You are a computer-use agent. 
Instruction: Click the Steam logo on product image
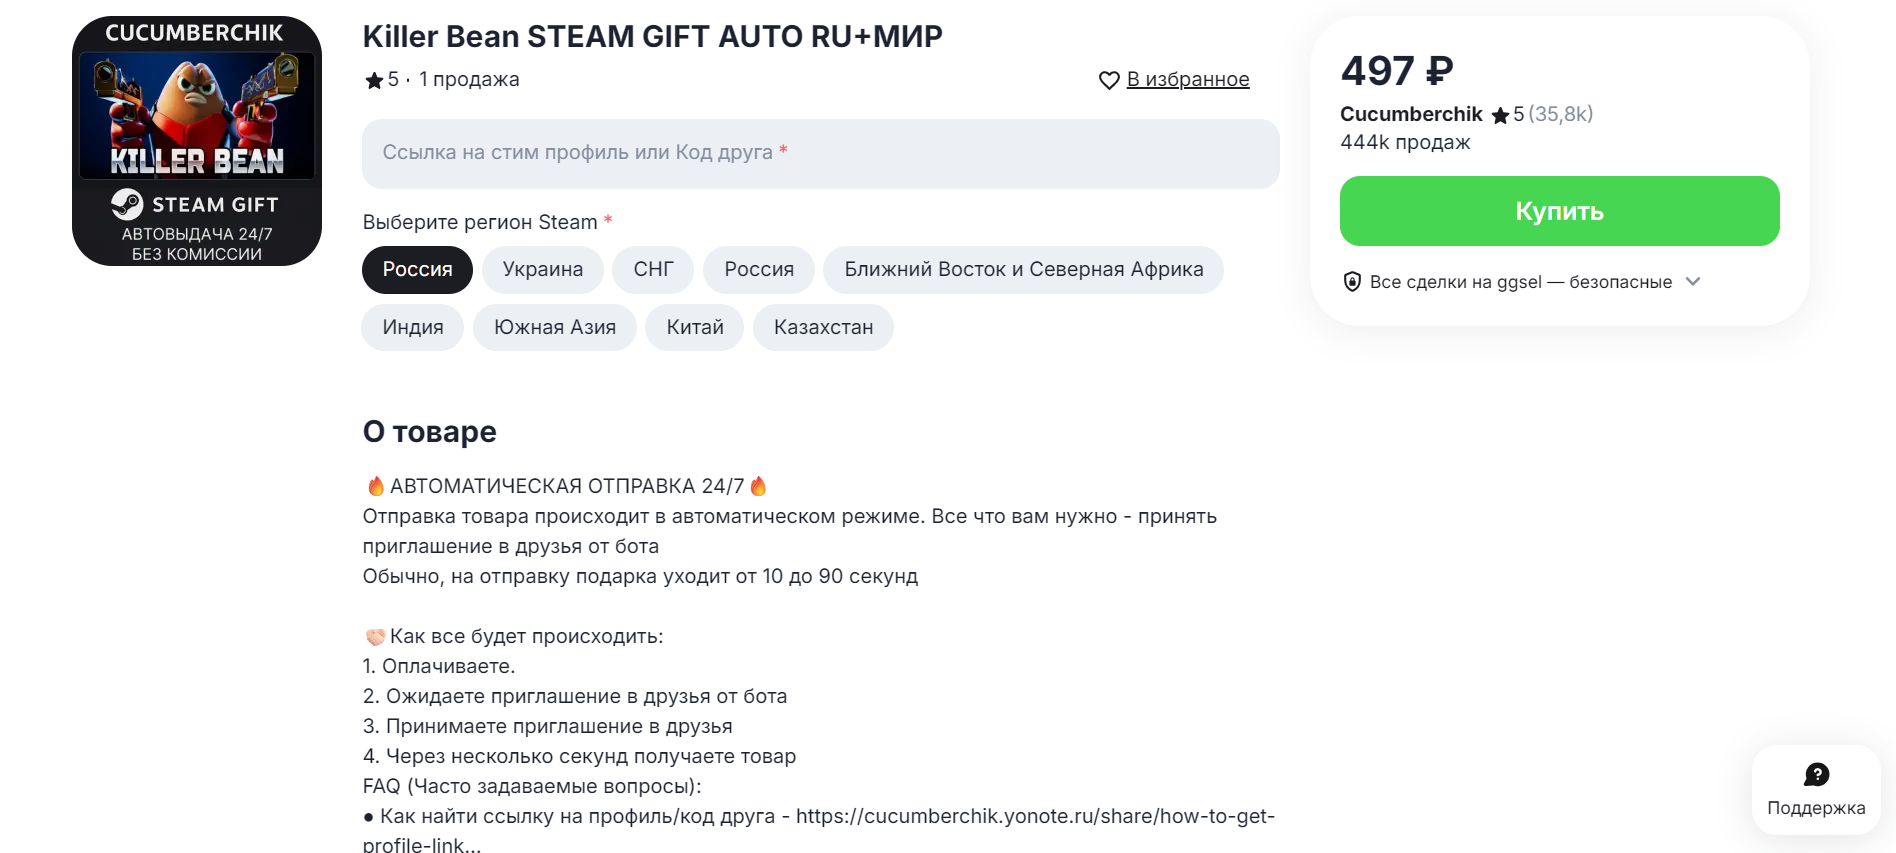tap(127, 204)
